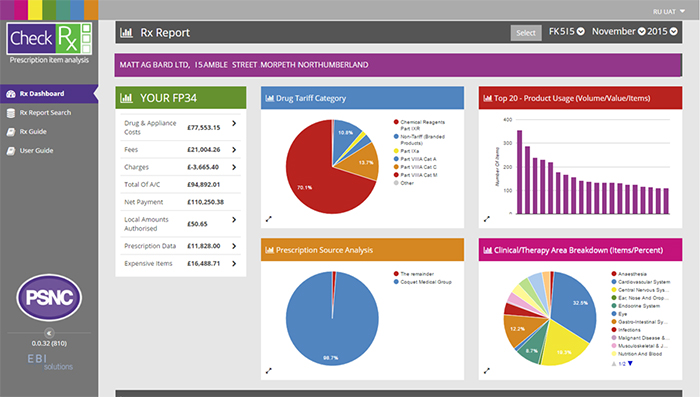Click the blue 98.7% pie slice
The width and height of the screenshot is (700, 397).
332,330
